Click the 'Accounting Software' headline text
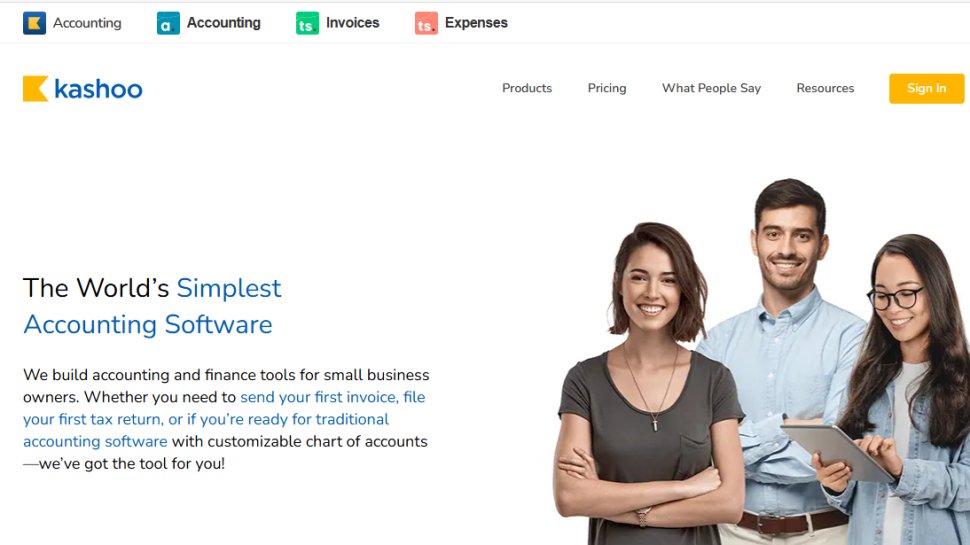The width and height of the screenshot is (970, 545). click(x=148, y=325)
